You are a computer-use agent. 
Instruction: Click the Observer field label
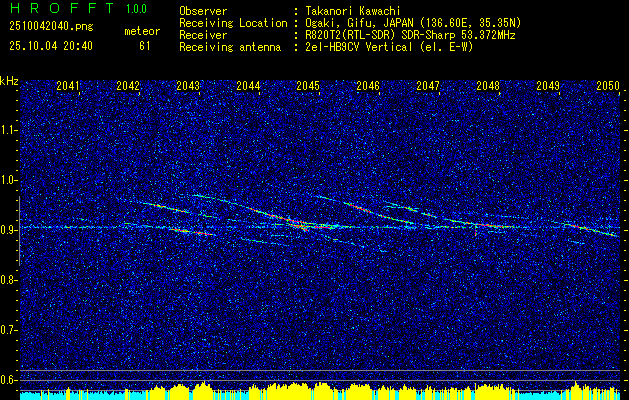tap(203, 11)
